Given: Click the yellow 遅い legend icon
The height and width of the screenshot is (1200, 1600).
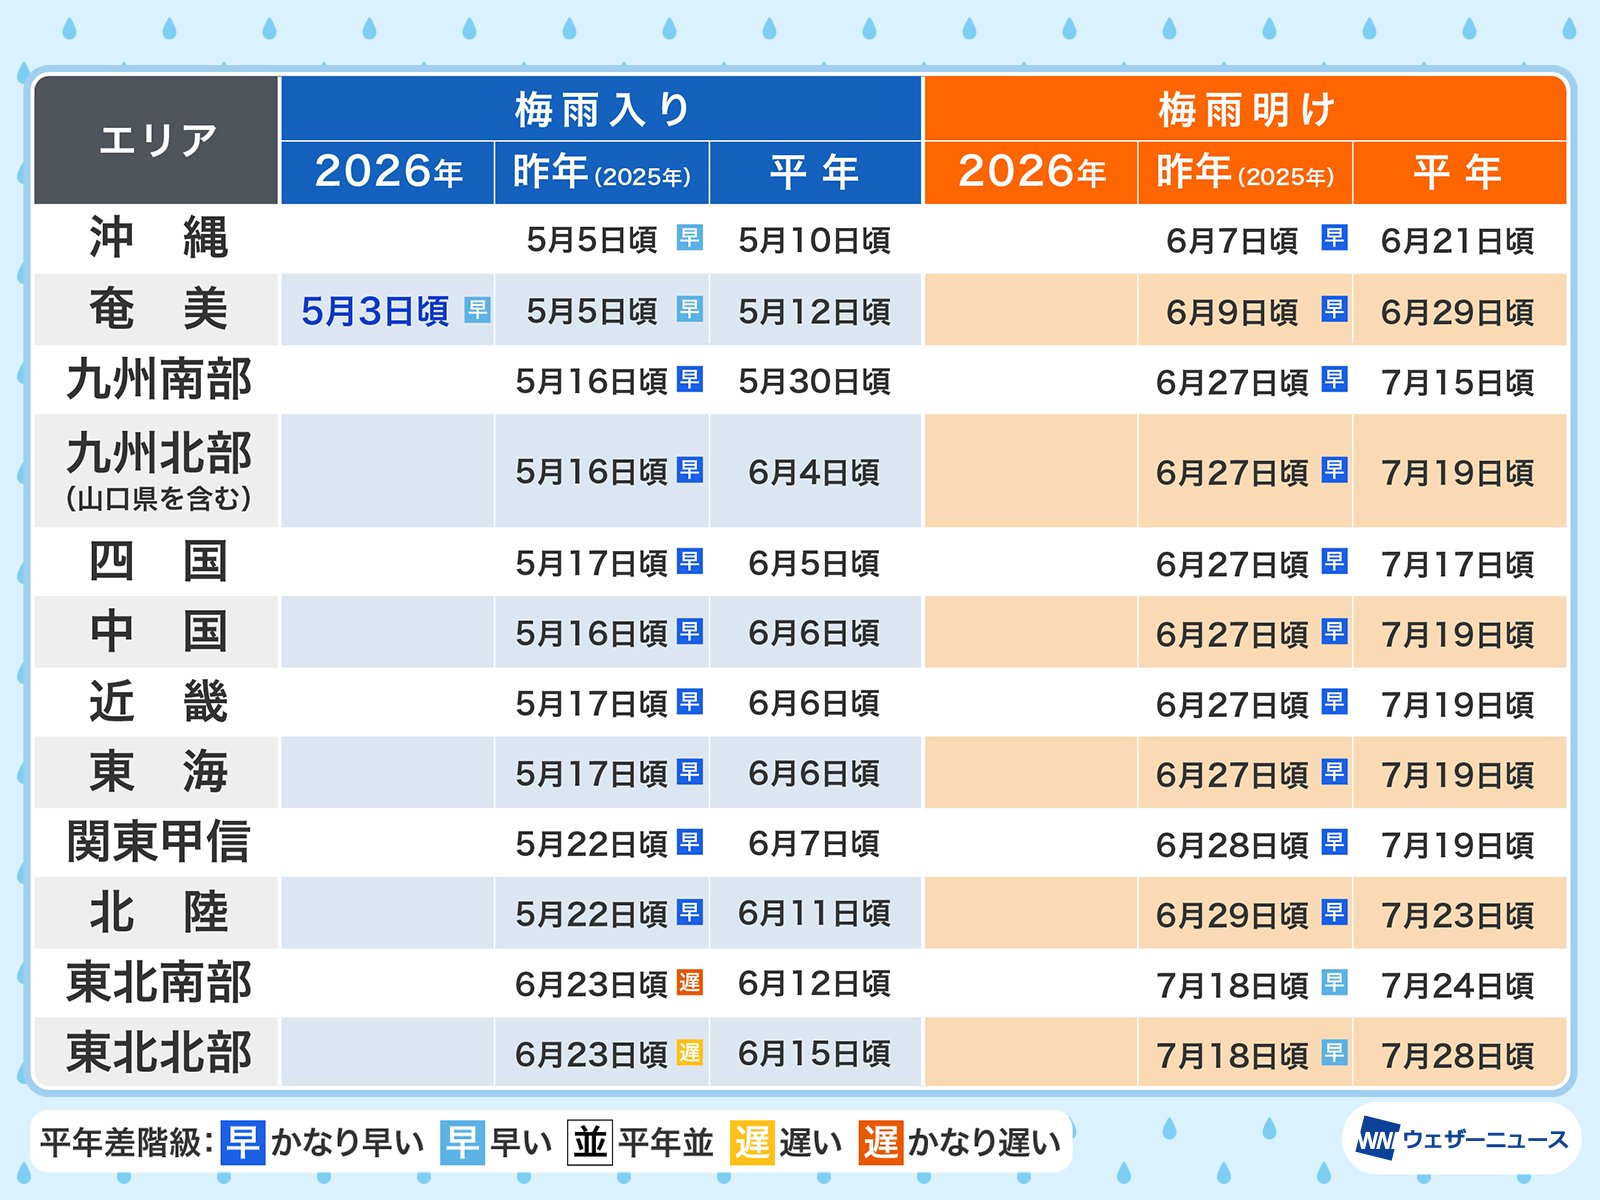Looking at the screenshot, I should pos(751,1142).
